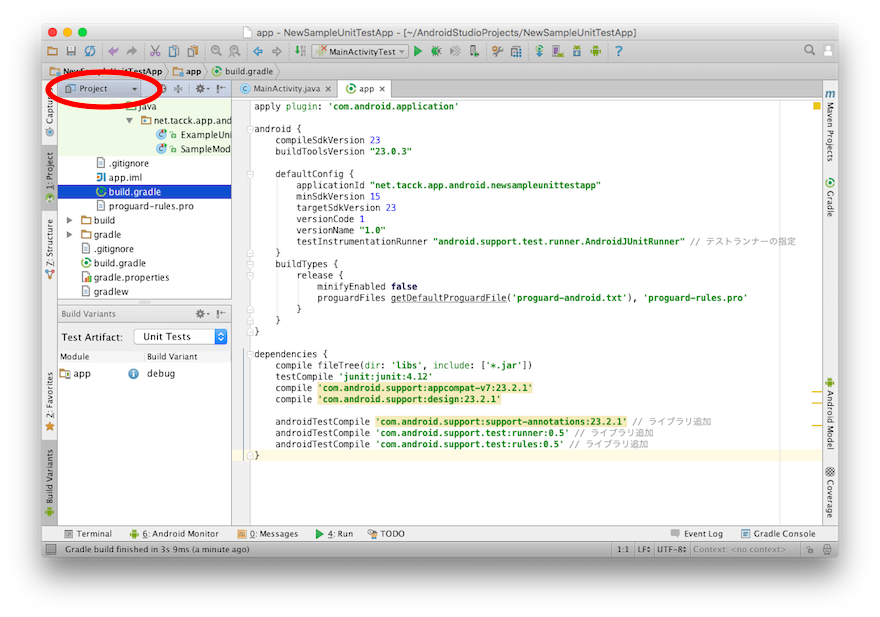880x617 pixels.
Task: Paste with the clipboard toolbar icon
Action: pyautogui.click(x=192, y=51)
